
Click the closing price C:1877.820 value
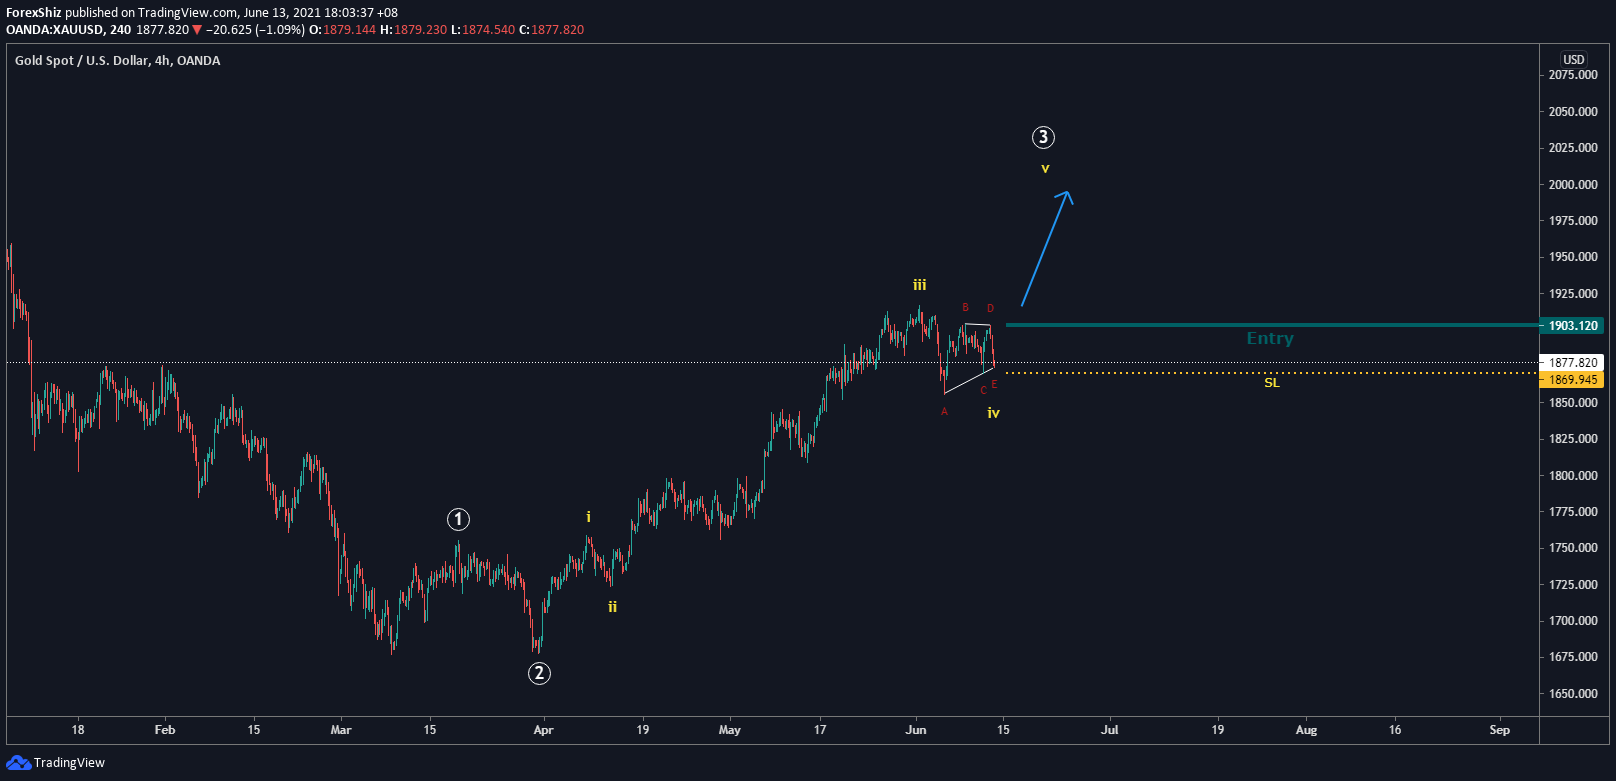coord(552,30)
